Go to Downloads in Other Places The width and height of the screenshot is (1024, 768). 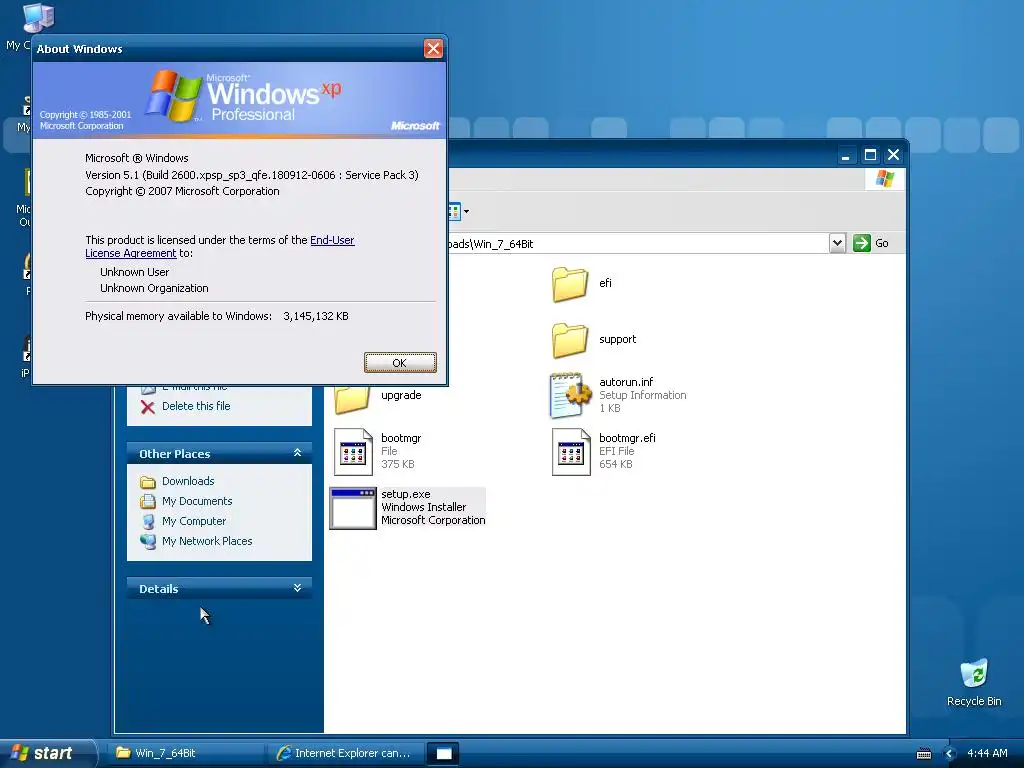188,481
